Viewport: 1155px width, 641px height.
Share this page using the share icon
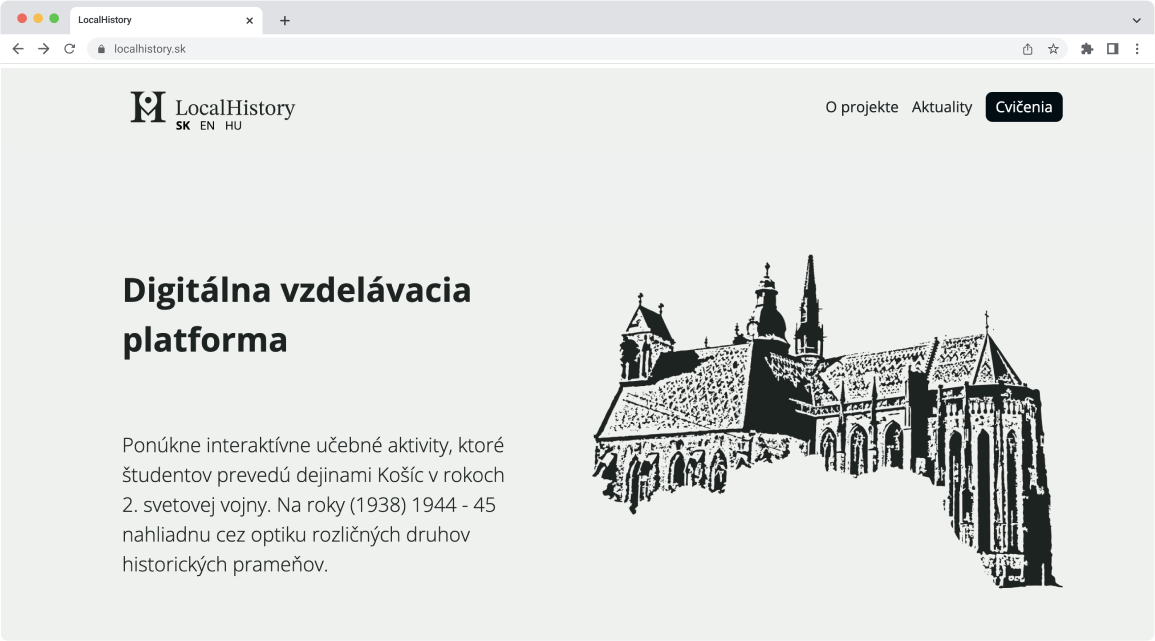(1027, 49)
